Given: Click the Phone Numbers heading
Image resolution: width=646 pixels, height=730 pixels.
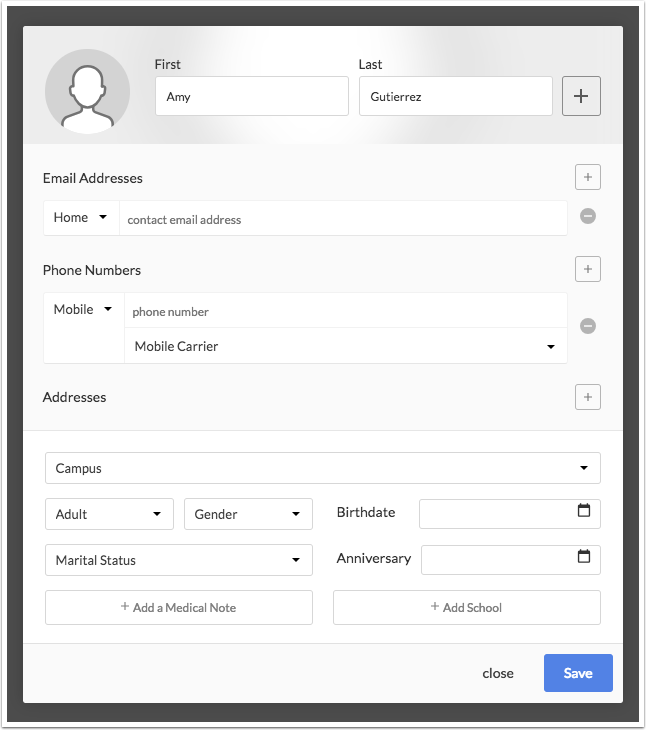Looking at the screenshot, I should coord(92,270).
